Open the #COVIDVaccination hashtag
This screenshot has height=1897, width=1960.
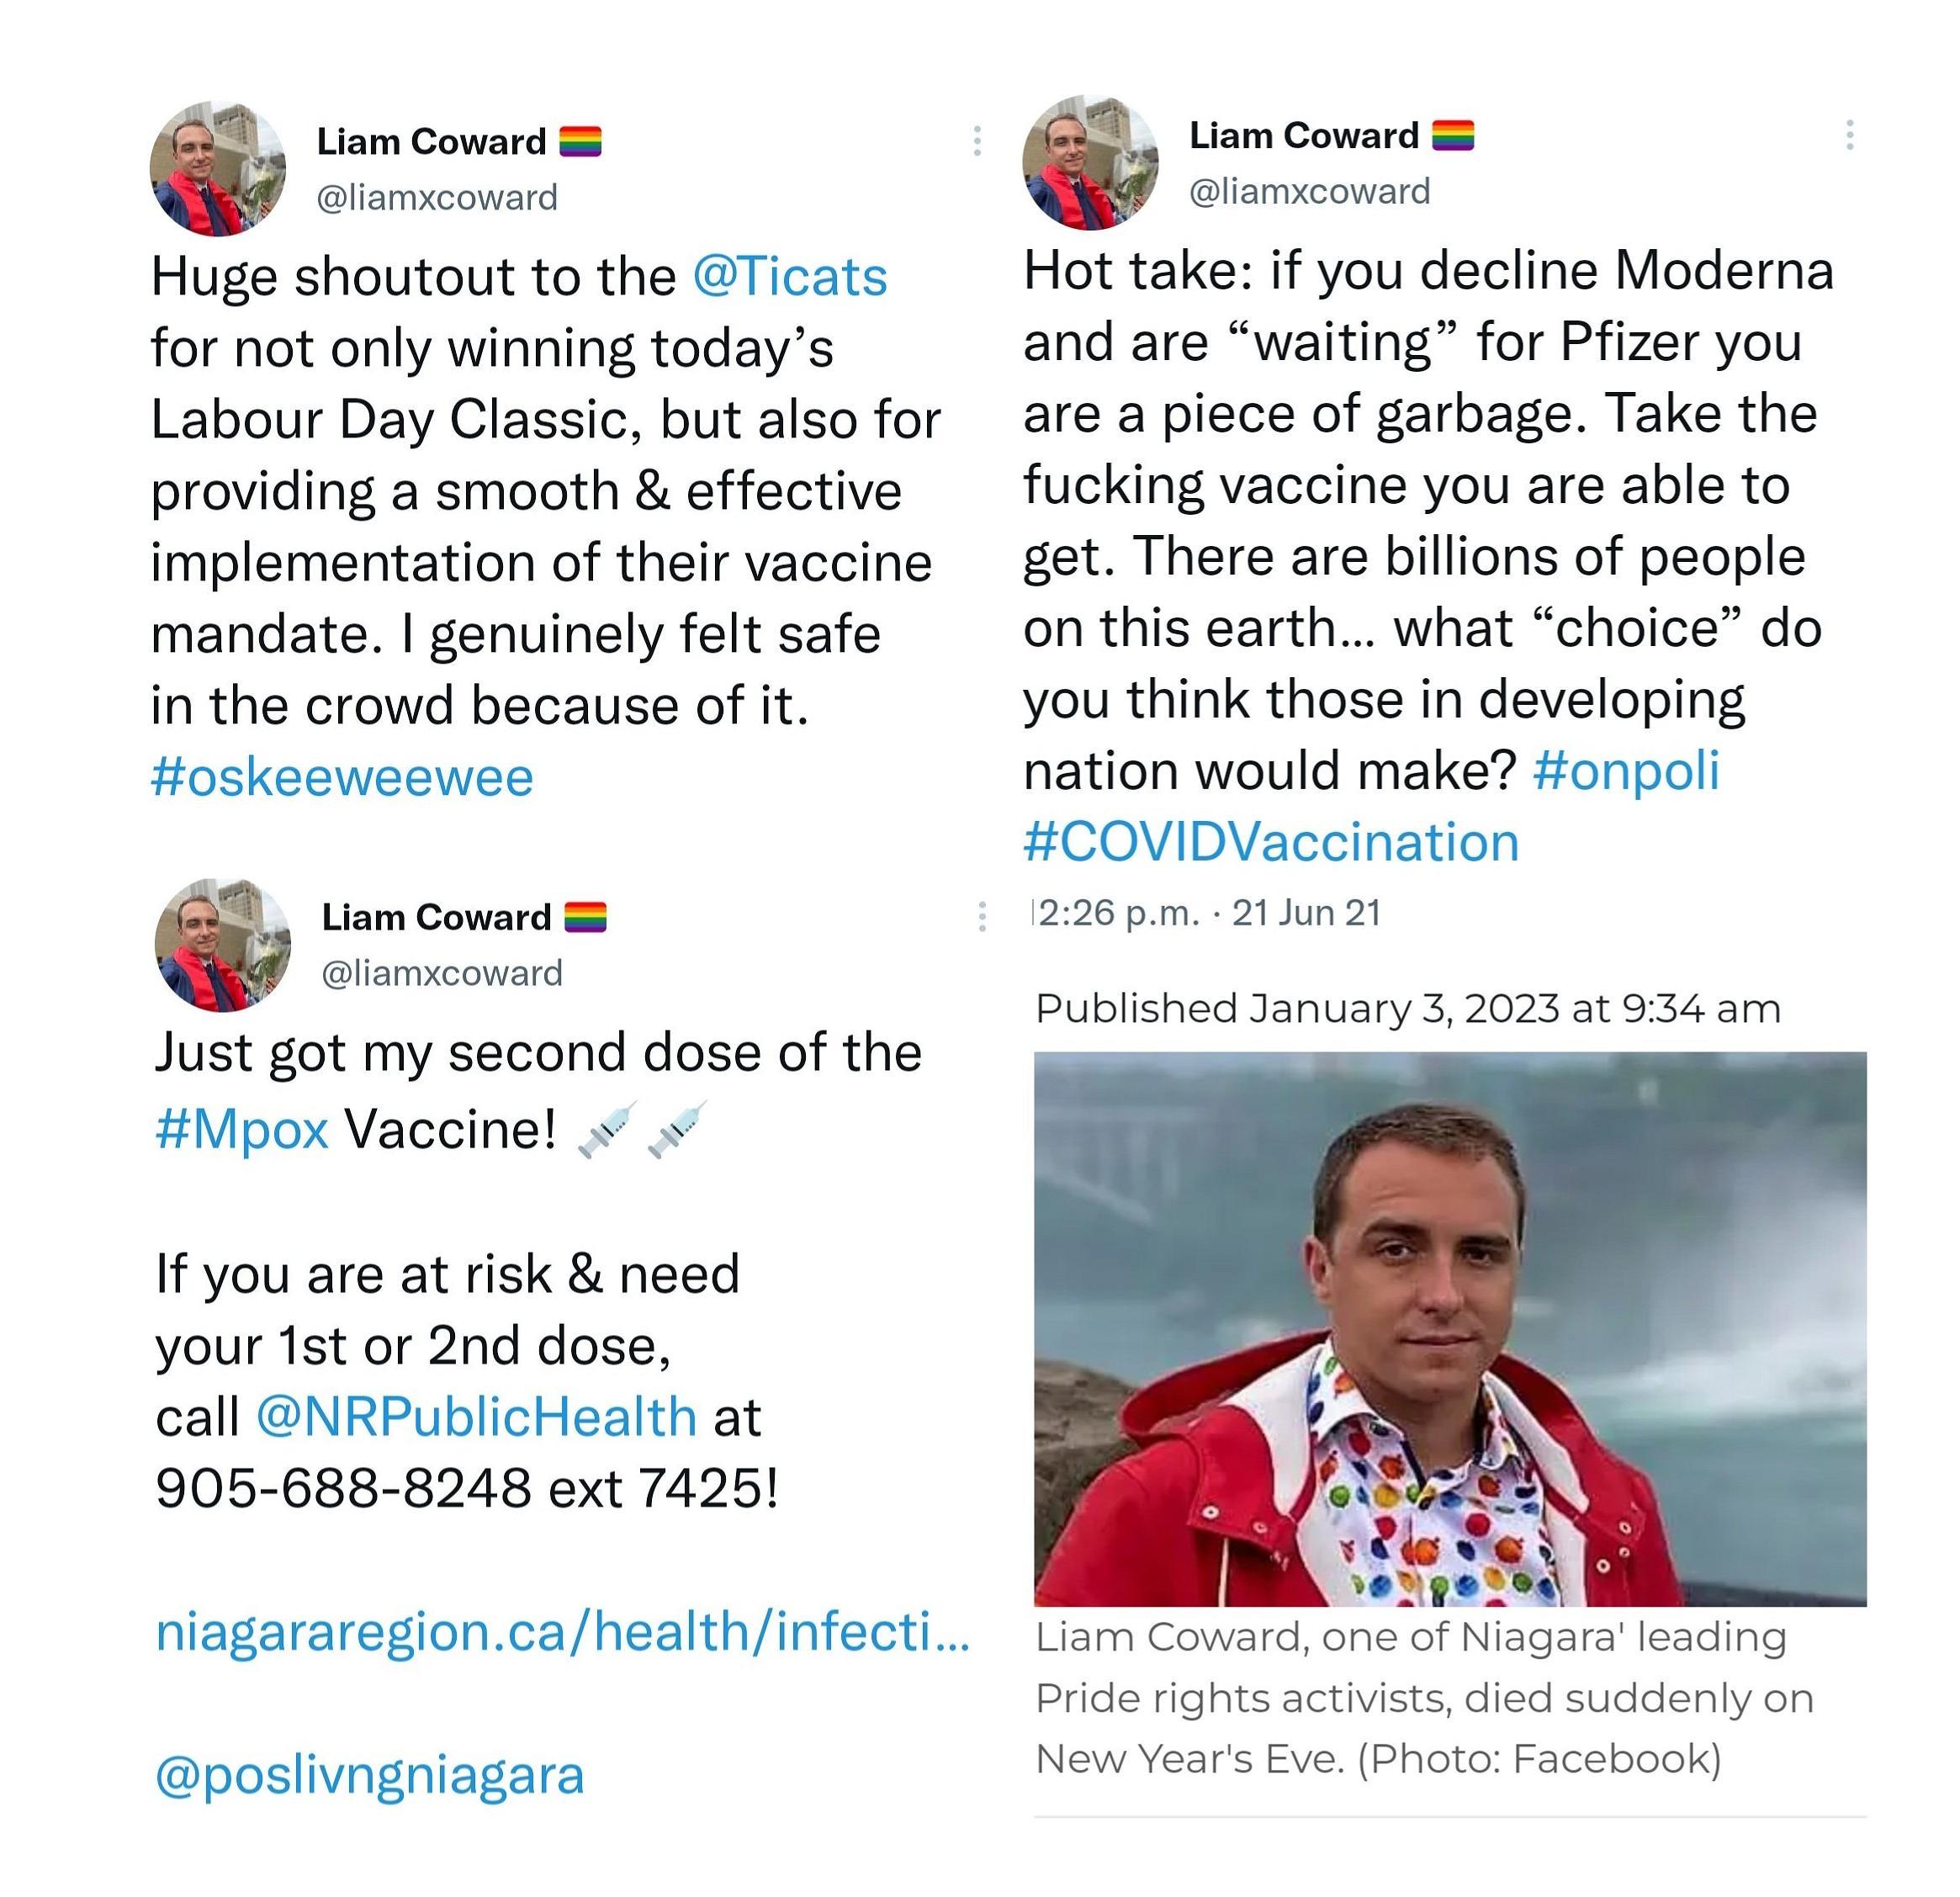(1271, 842)
